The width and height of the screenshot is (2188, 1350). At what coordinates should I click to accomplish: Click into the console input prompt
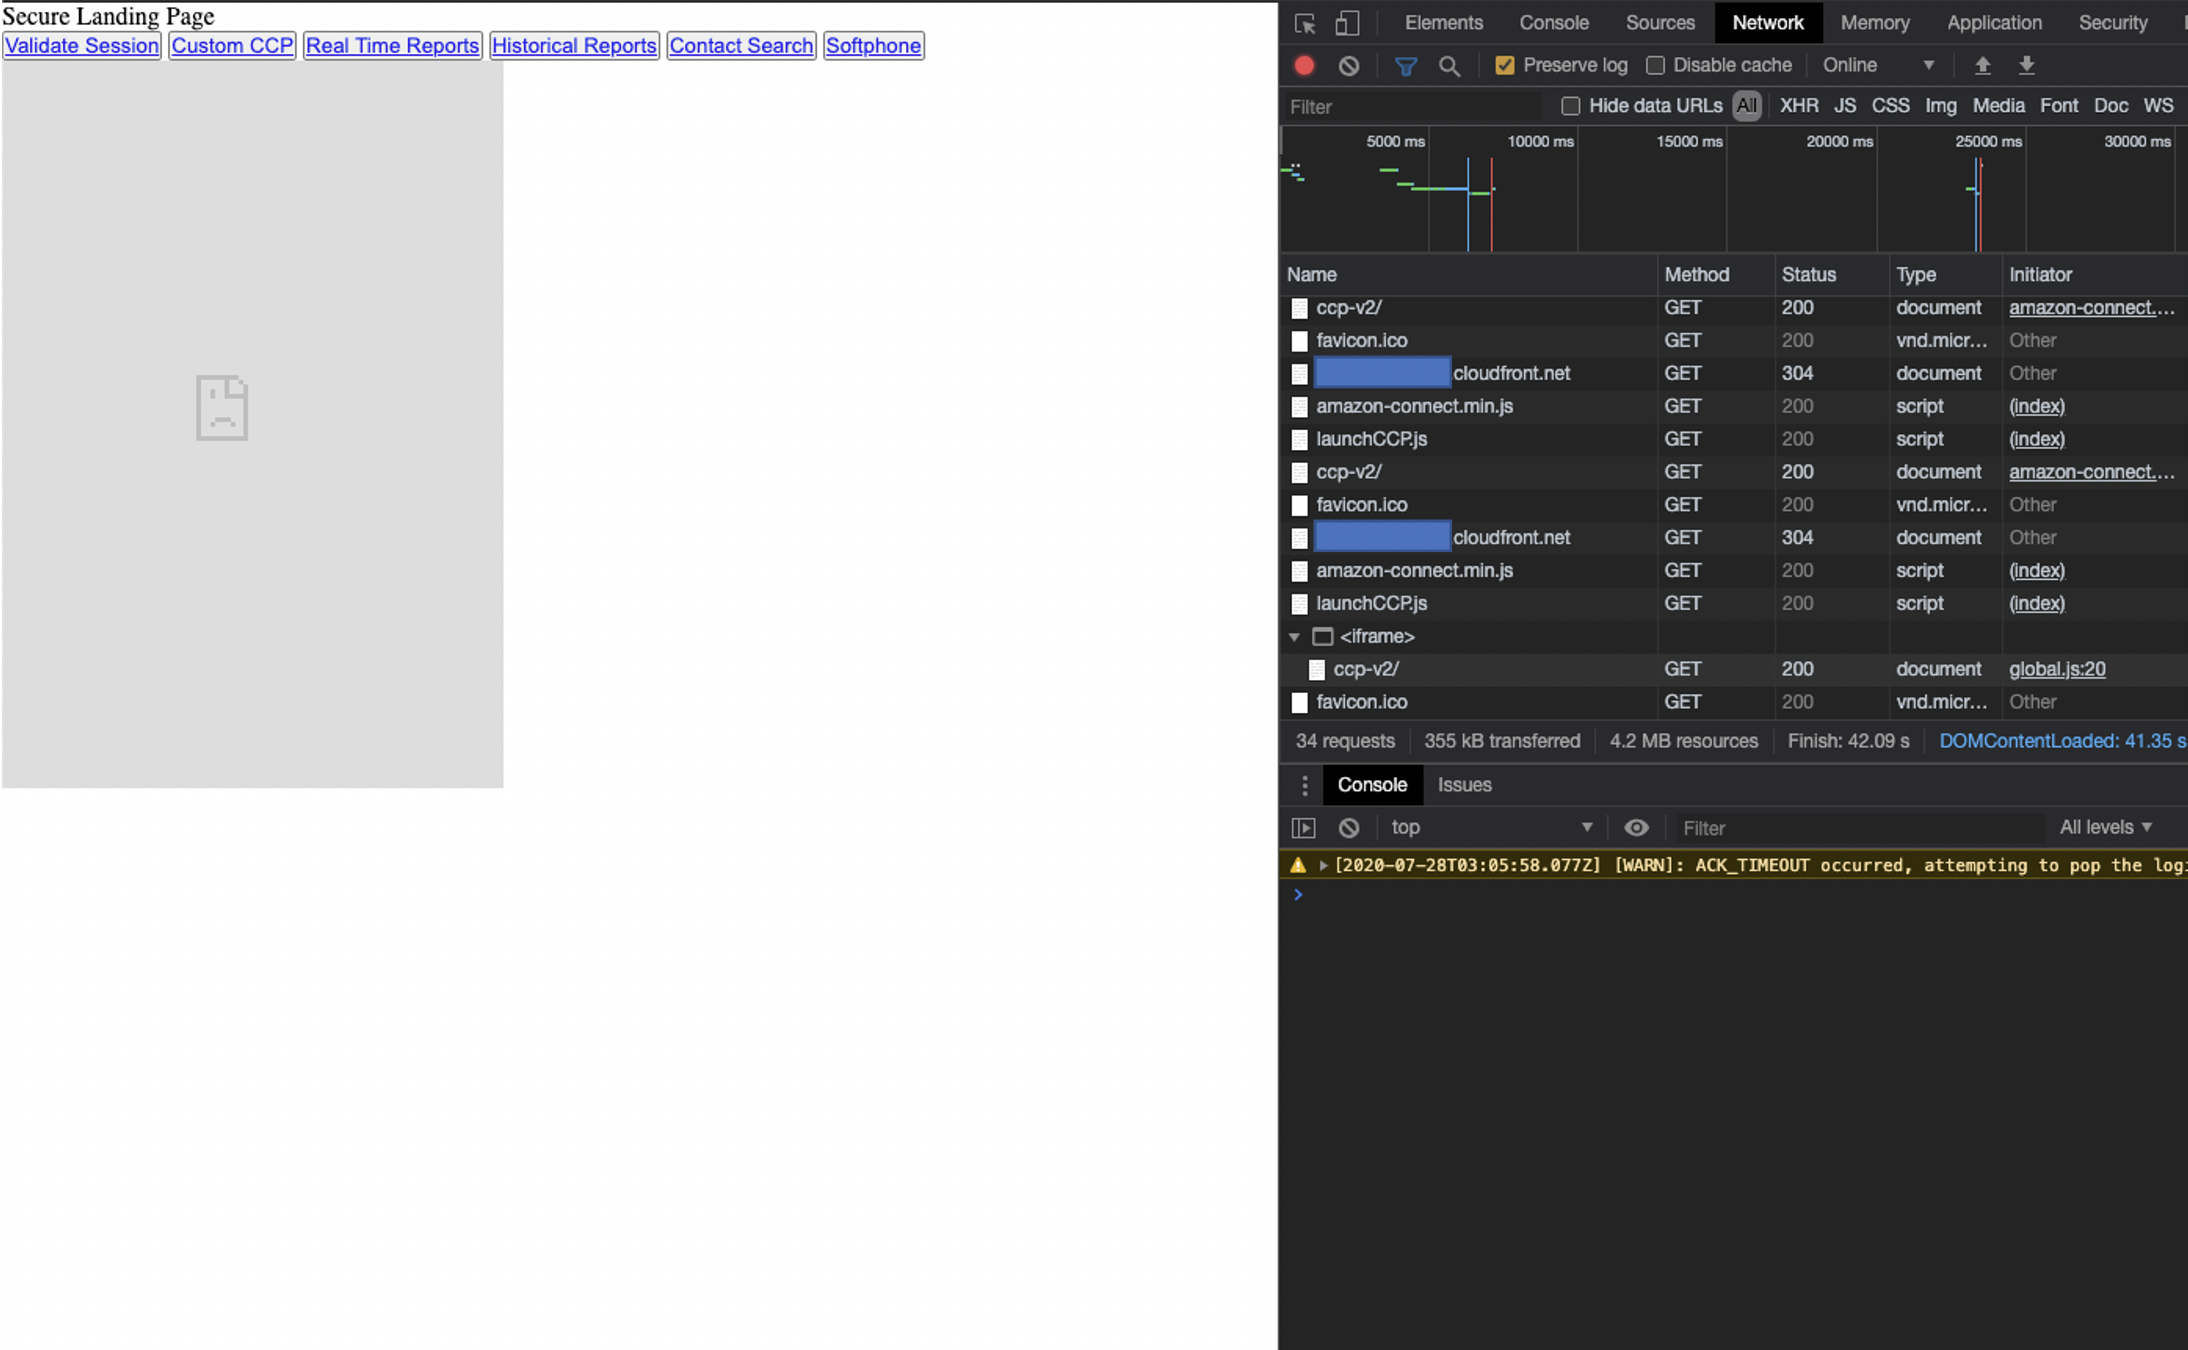tap(1500, 894)
